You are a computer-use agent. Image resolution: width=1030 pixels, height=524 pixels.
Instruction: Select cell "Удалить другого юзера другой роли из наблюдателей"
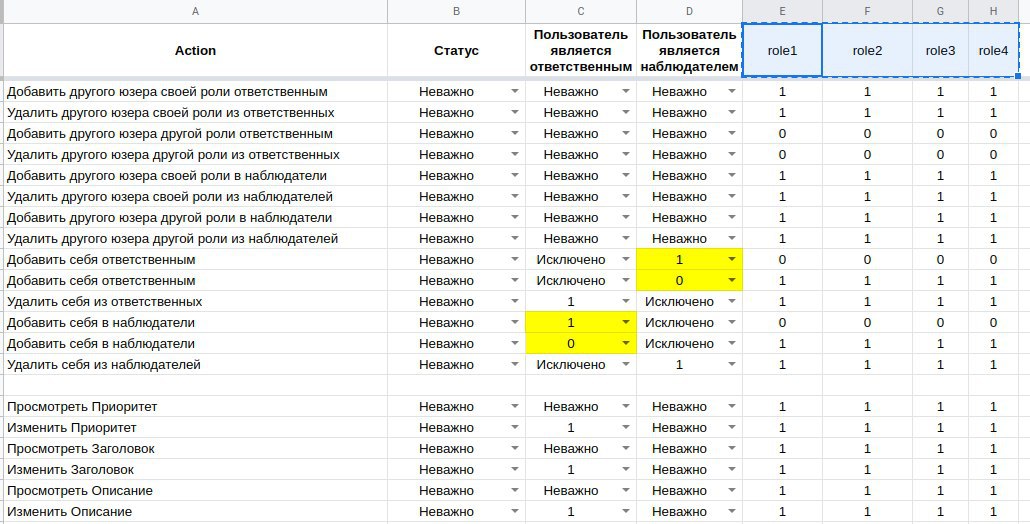195,239
